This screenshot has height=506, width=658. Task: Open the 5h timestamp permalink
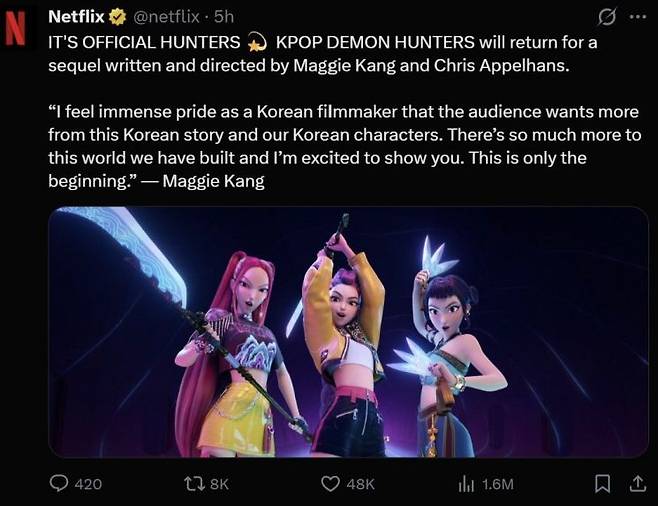(x=224, y=17)
